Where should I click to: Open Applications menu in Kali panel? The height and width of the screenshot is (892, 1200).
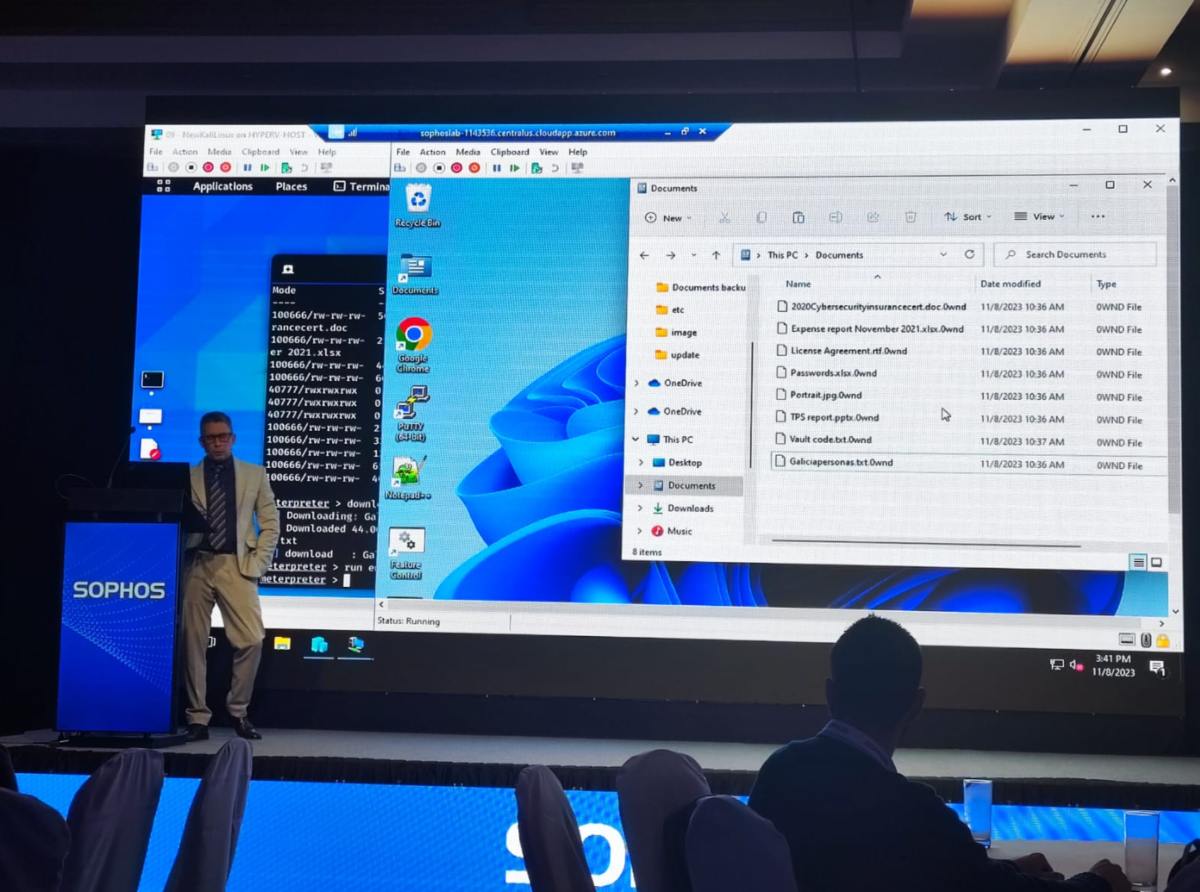coord(222,186)
